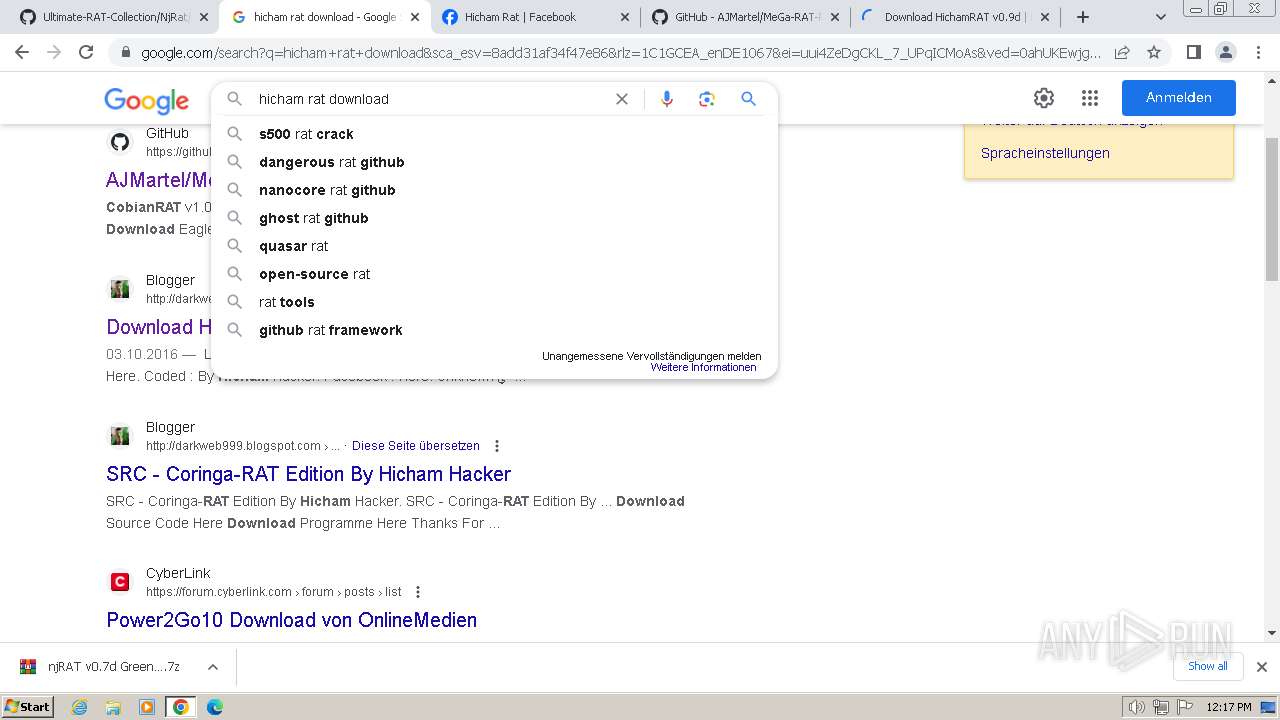Open 'Power2Go10 Download von OnlineMedien' result

(291, 620)
